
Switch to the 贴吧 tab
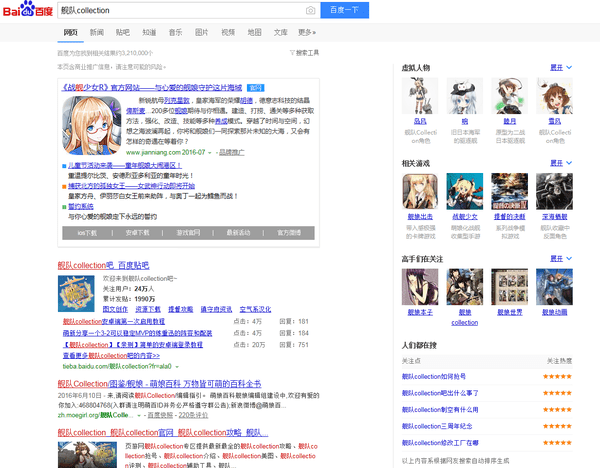tap(123, 32)
